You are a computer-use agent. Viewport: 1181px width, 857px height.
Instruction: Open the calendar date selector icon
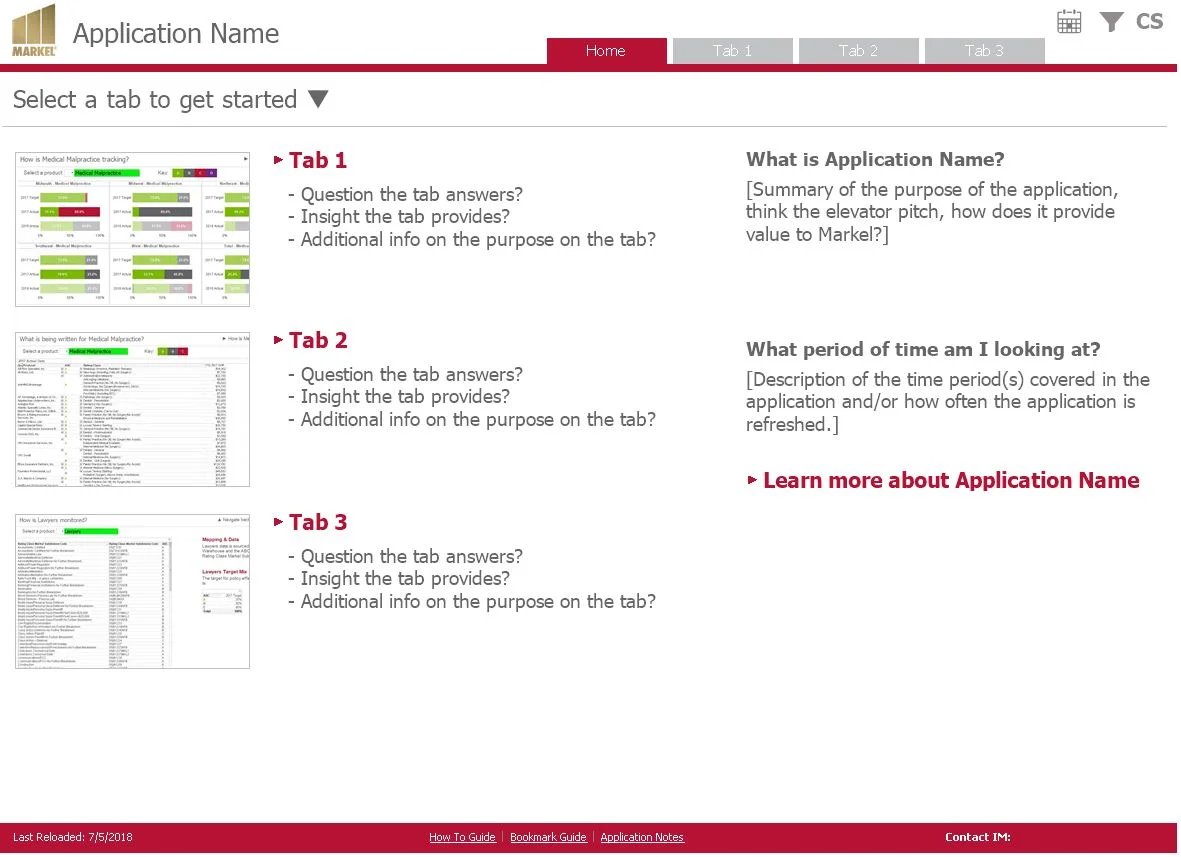(x=1068, y=20)
